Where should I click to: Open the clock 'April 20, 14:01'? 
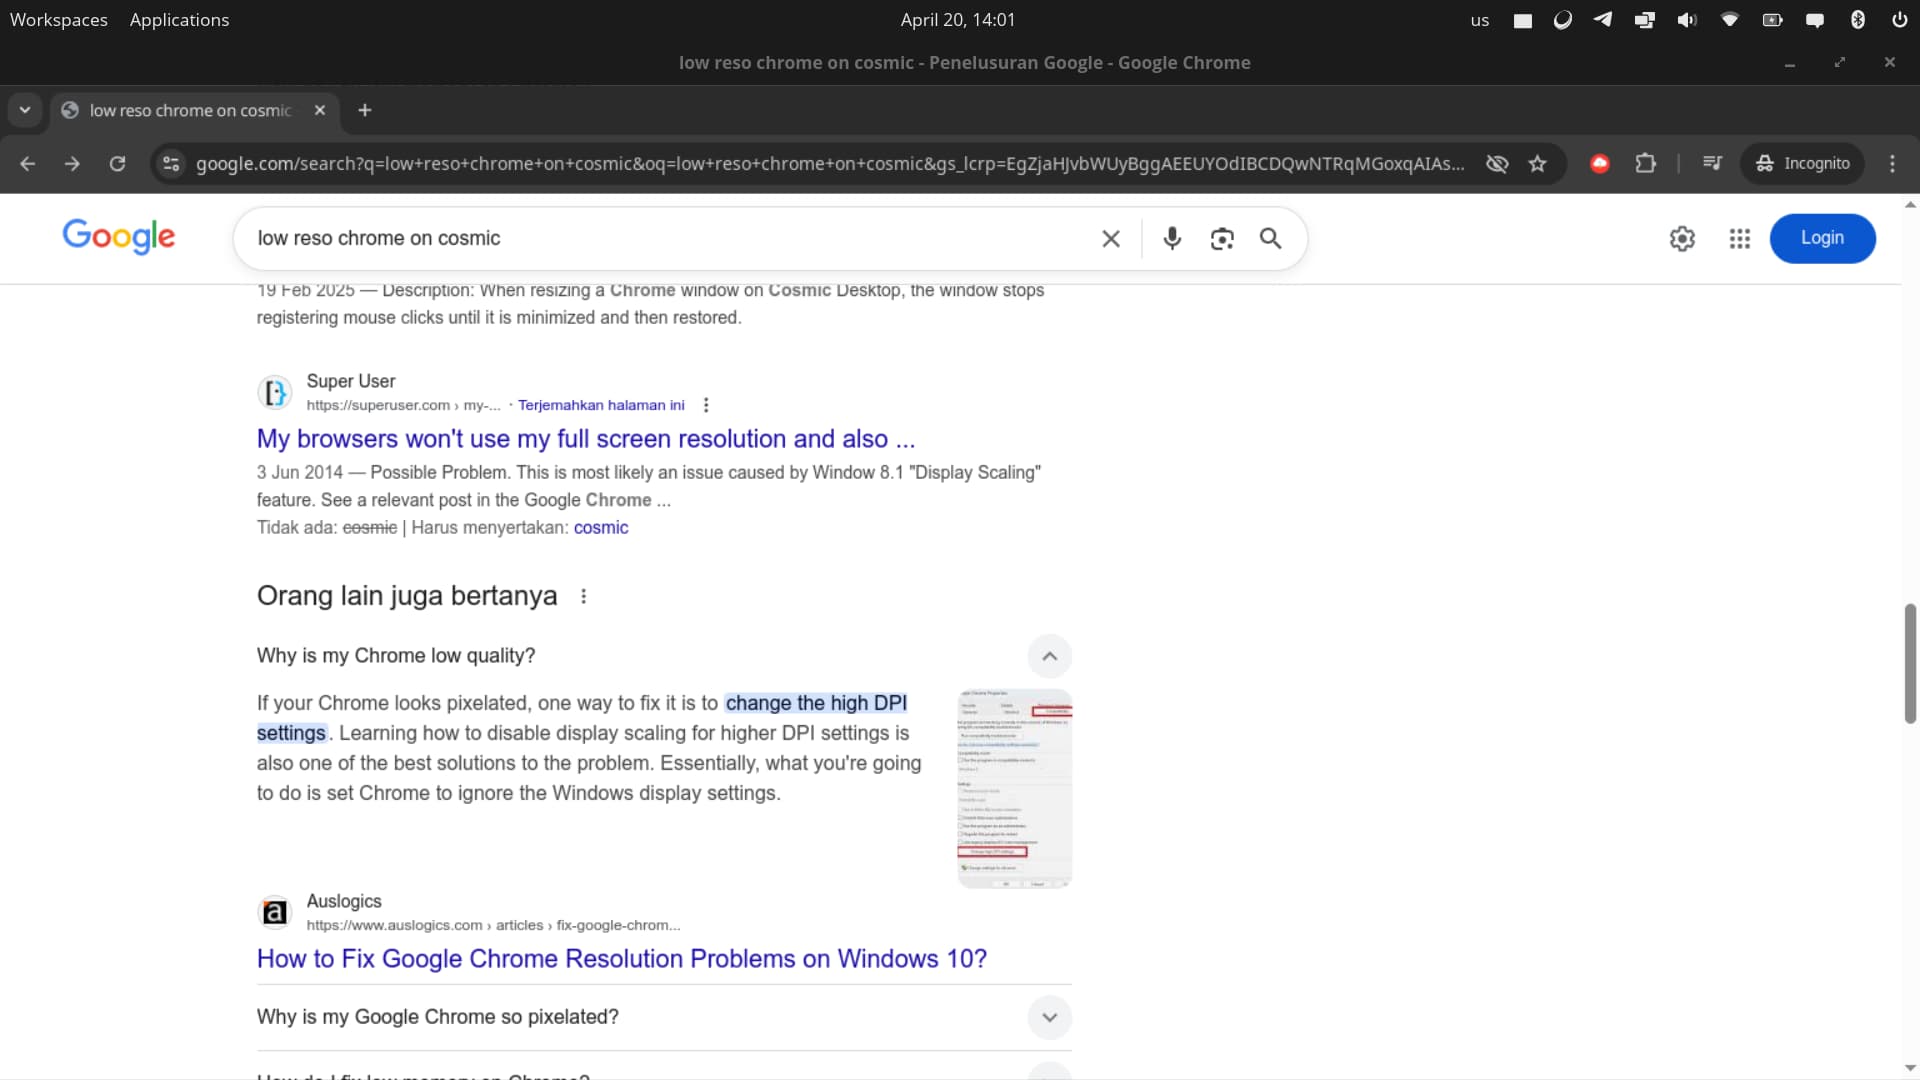958,20
